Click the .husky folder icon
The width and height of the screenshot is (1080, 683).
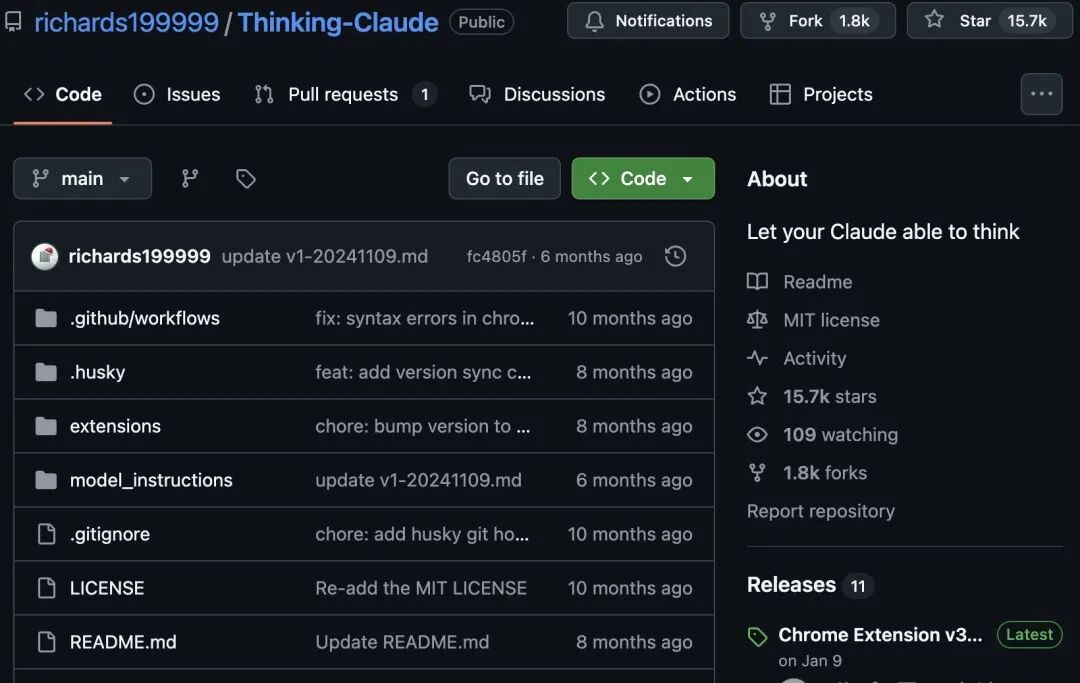pos(46,372)
